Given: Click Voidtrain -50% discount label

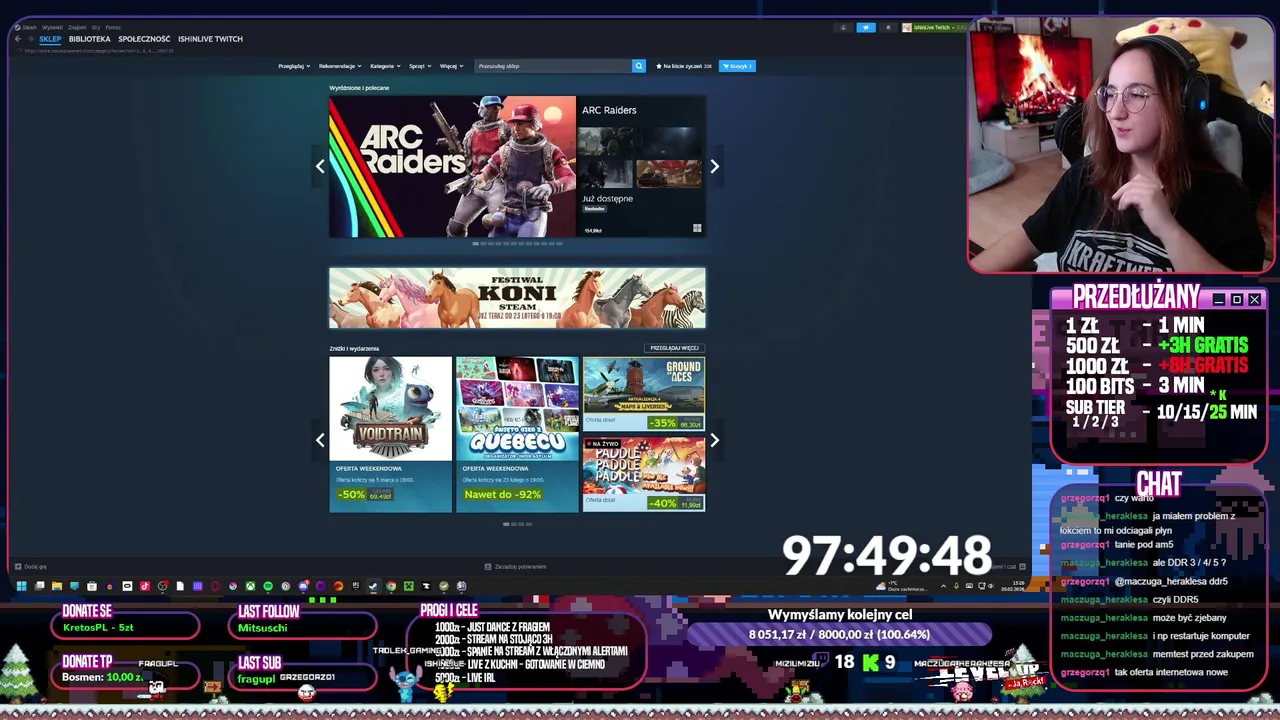Looking at the screenshot, I should (x=351, y=494).
